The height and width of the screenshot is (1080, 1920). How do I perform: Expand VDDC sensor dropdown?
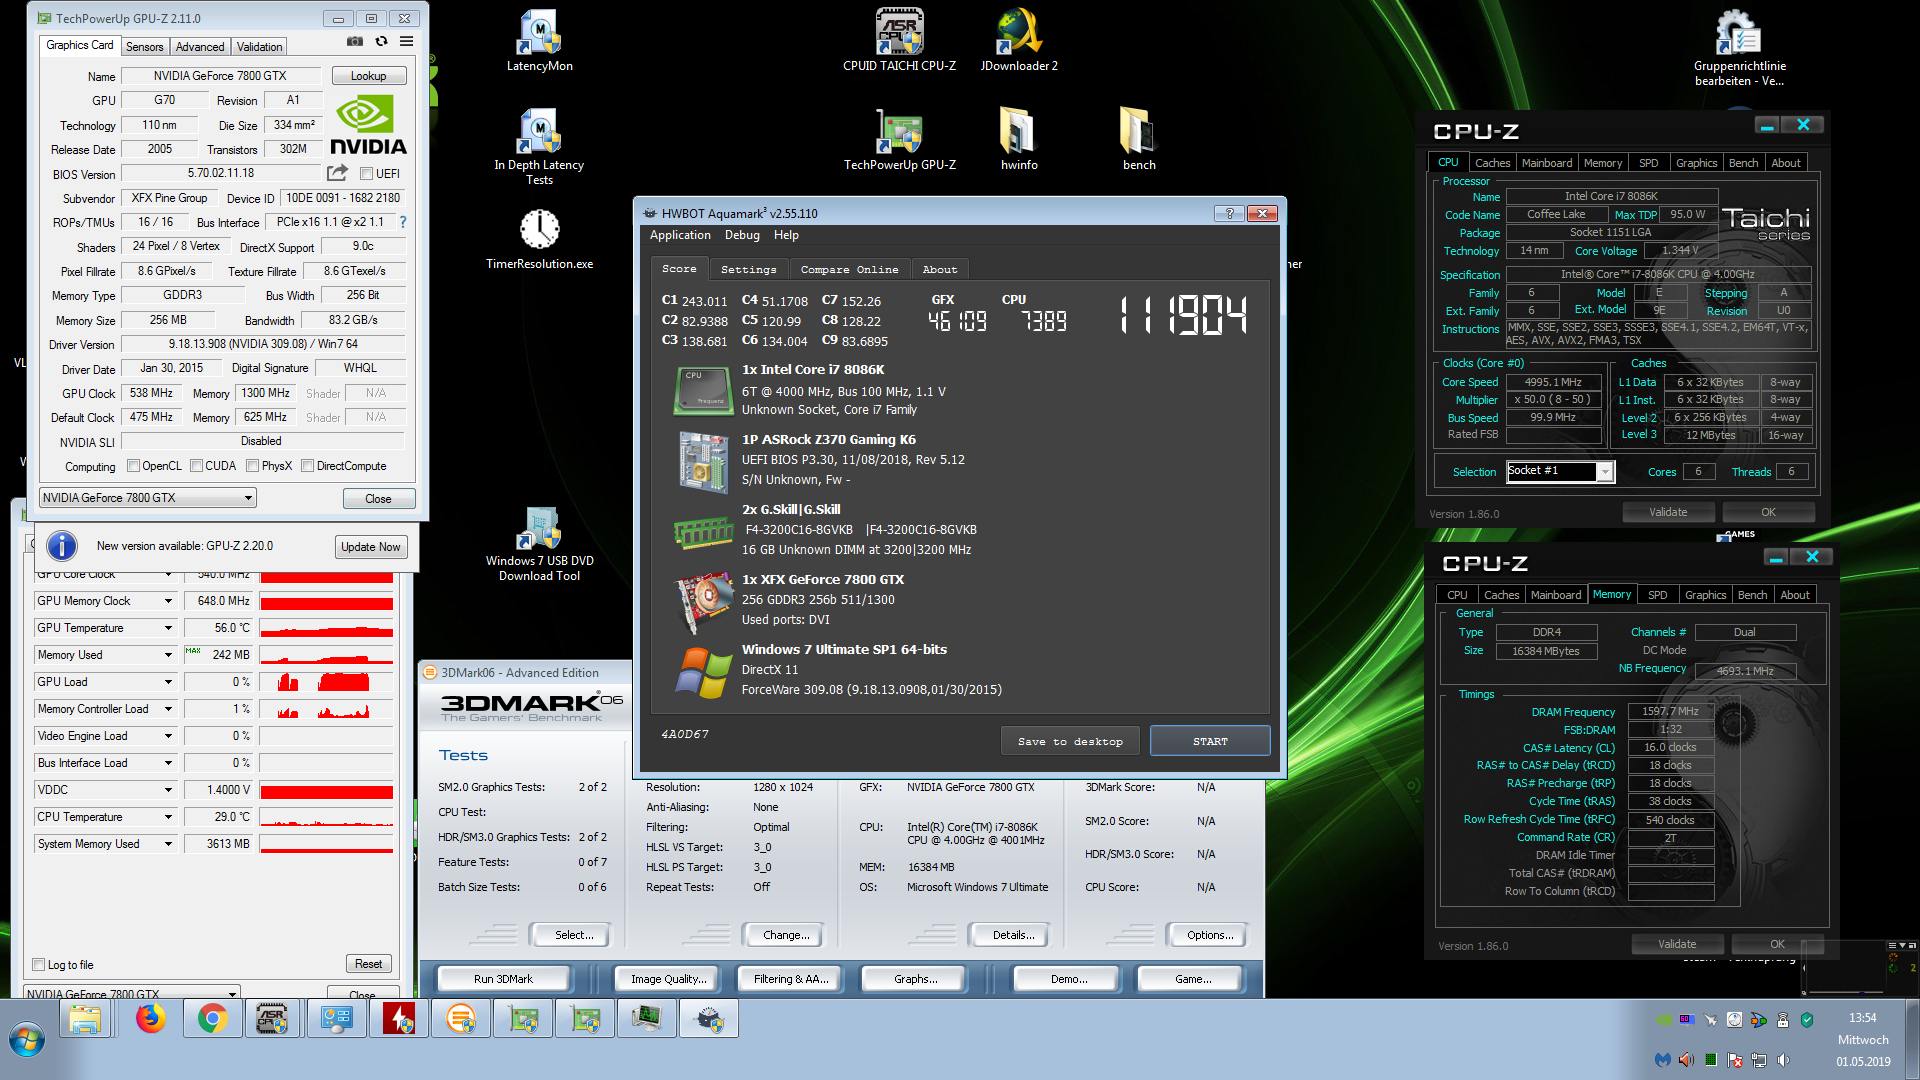[x=168, y=790]
